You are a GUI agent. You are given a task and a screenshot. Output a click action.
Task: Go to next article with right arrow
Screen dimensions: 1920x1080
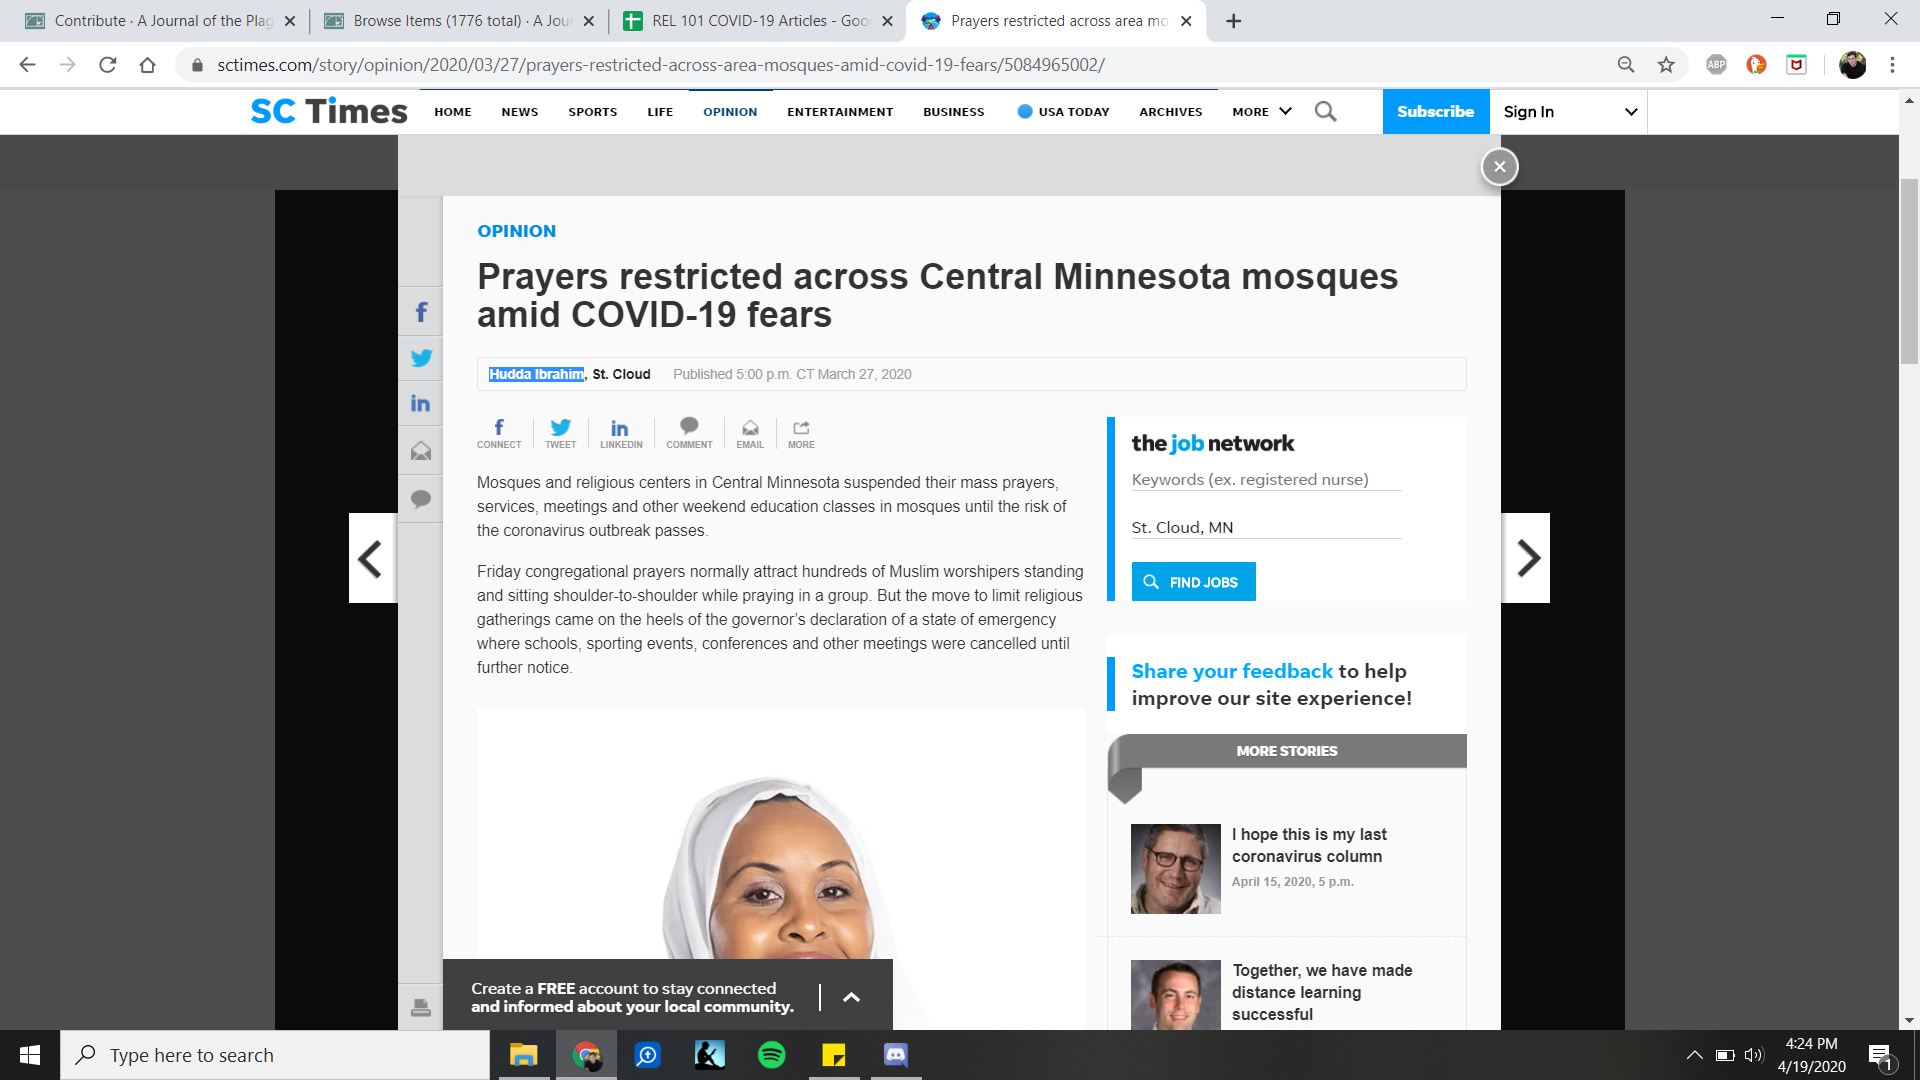[1527, 558]
